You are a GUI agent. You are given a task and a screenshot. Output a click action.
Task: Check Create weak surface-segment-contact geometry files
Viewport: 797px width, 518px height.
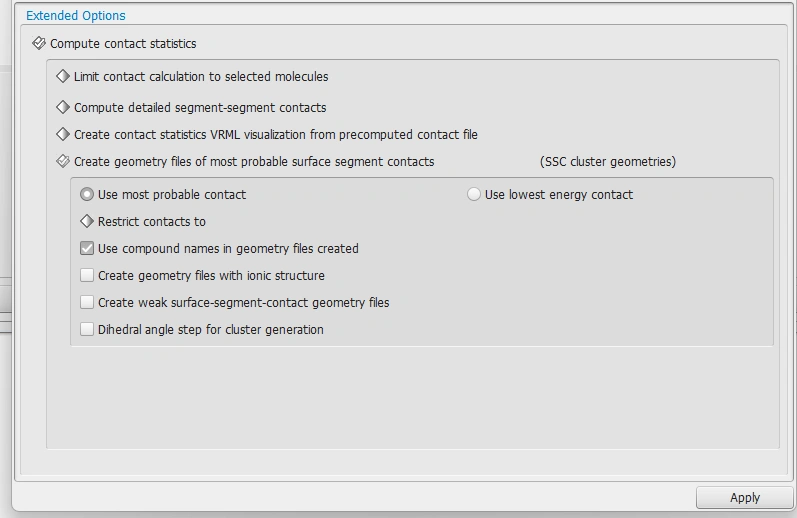click(87, 302)
